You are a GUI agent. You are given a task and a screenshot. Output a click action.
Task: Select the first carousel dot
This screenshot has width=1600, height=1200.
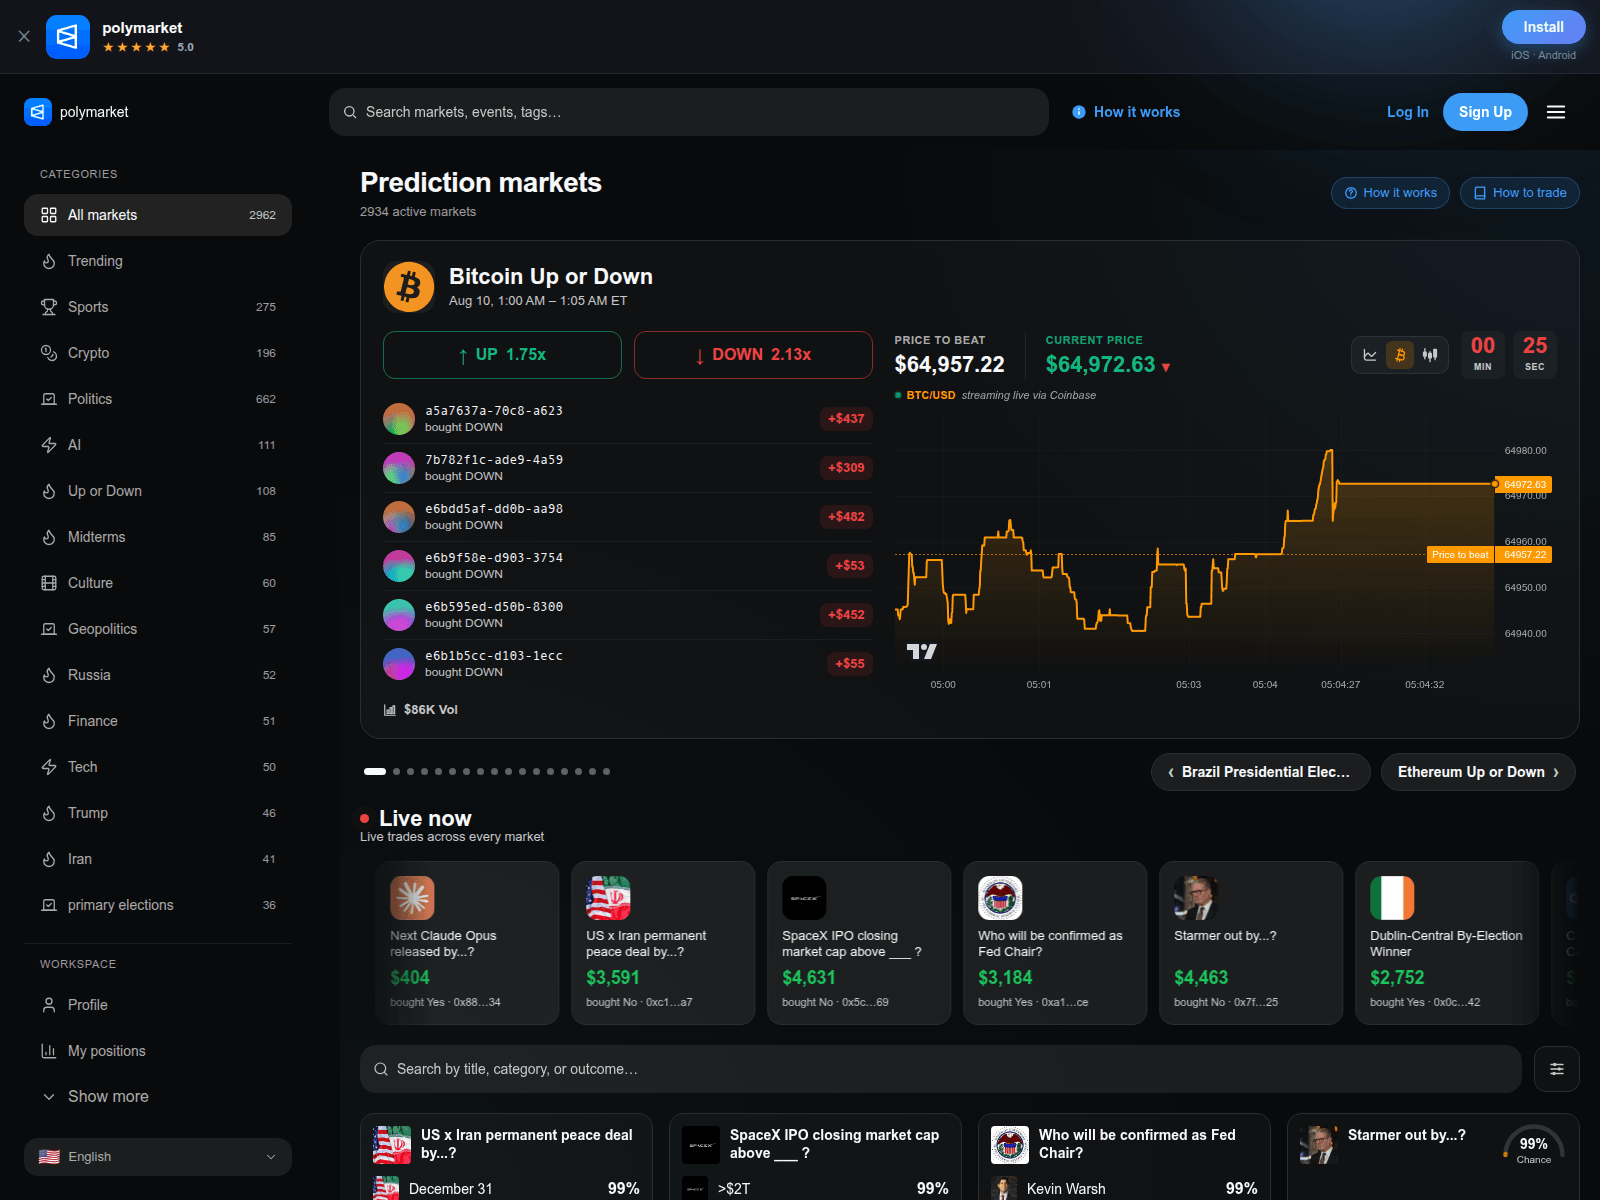tap(375, 771)
